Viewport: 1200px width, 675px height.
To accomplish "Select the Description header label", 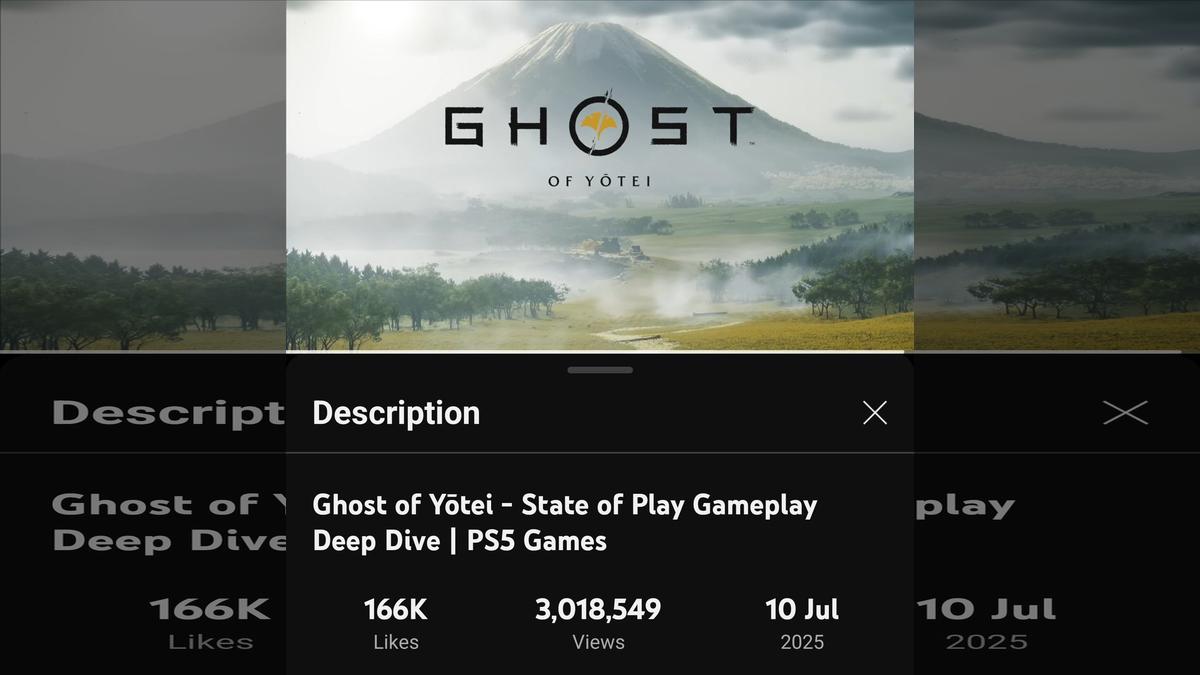I will (396, 412).
